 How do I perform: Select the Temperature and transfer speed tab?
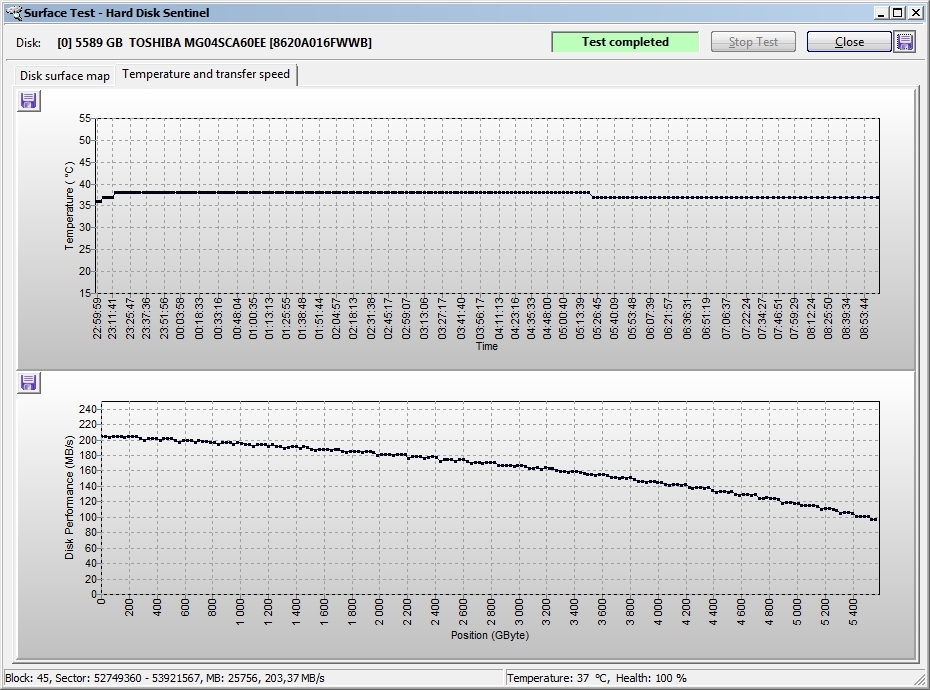[206, 75]
